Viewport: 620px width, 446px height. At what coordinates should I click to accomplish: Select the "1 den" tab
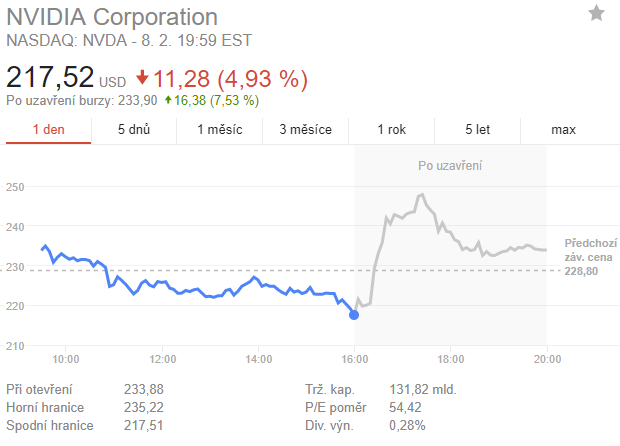[x=48, y=130]
